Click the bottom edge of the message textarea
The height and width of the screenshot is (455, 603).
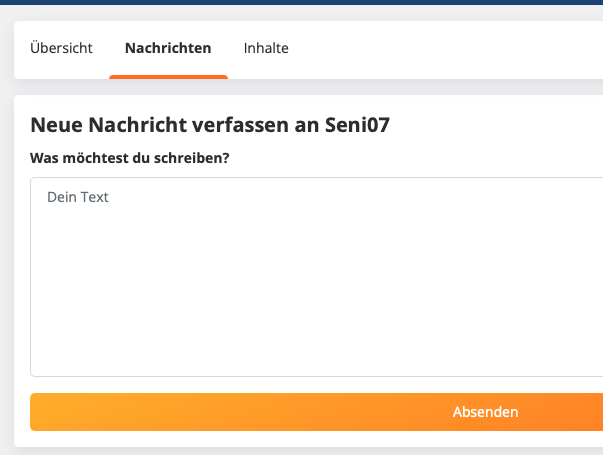[316, 376]
